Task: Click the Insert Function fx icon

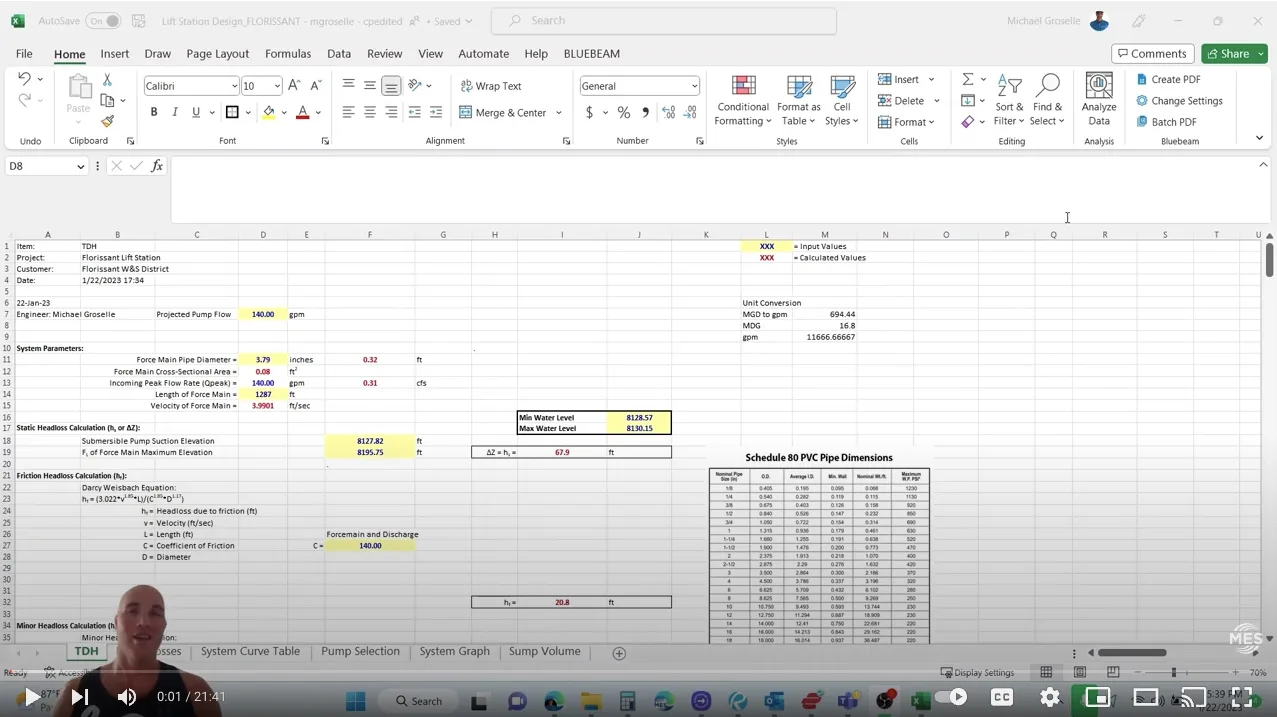Action: coord(157,166)
